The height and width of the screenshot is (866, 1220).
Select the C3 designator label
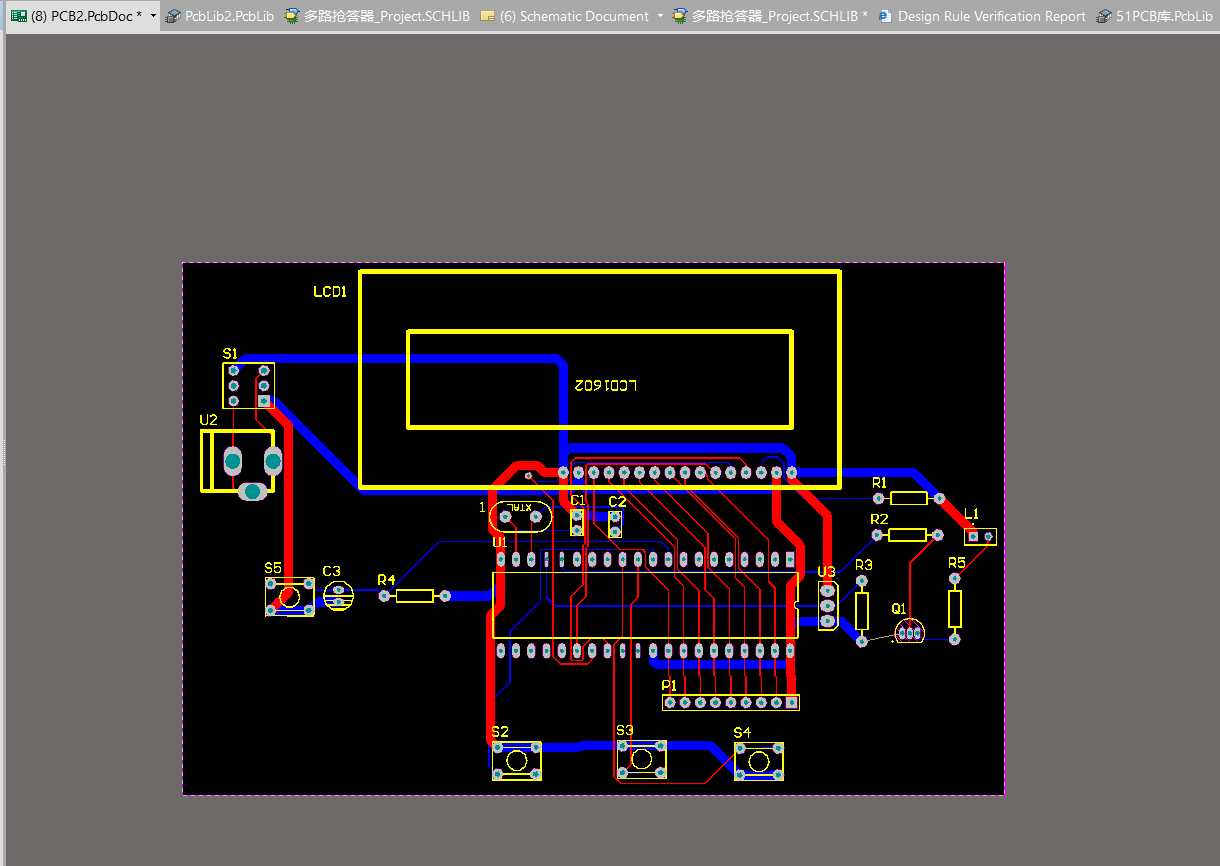[331, 572]
